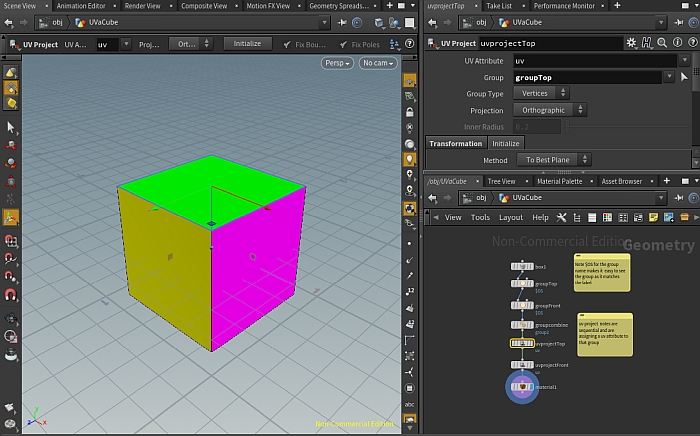This screenshot has height=436, width=700.
Task: Select the uvprojectFront node in network
Action: [x=522, y=365]
